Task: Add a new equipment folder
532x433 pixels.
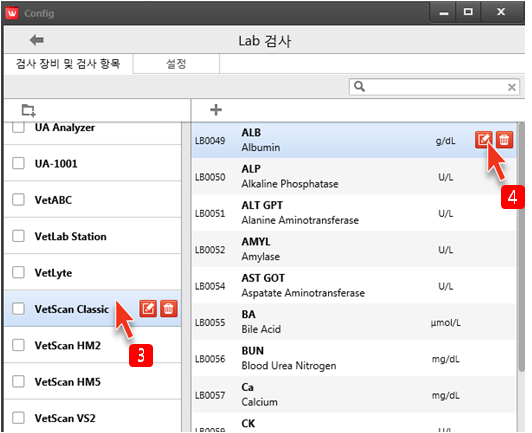Action: pyautogui.click(x=28, y=110)
